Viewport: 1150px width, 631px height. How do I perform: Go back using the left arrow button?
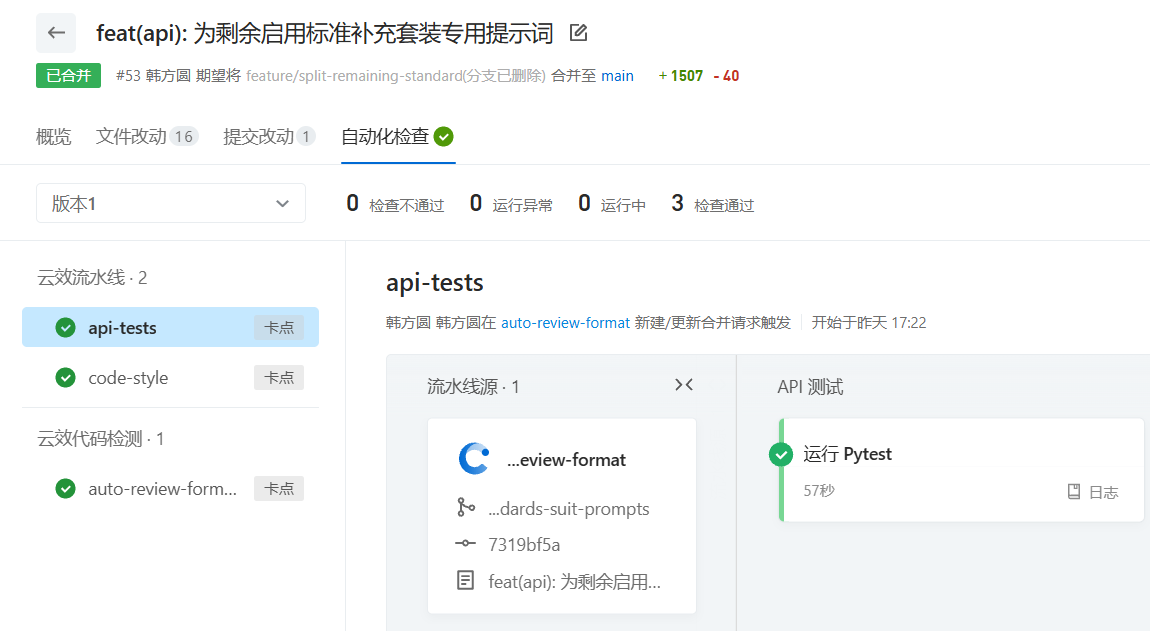[56, 33]
